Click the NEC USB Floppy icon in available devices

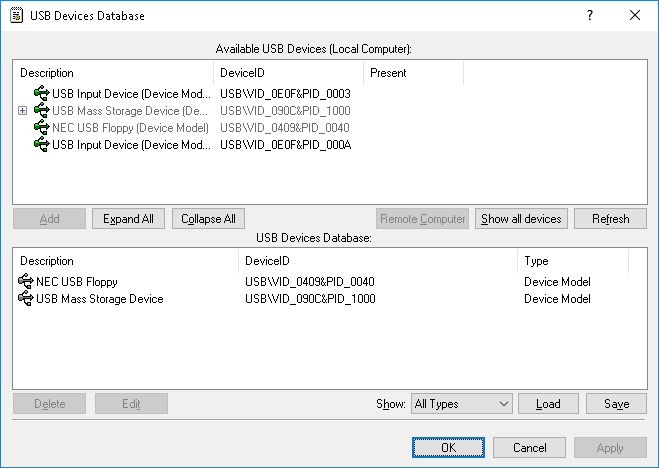tap(41, 128)
